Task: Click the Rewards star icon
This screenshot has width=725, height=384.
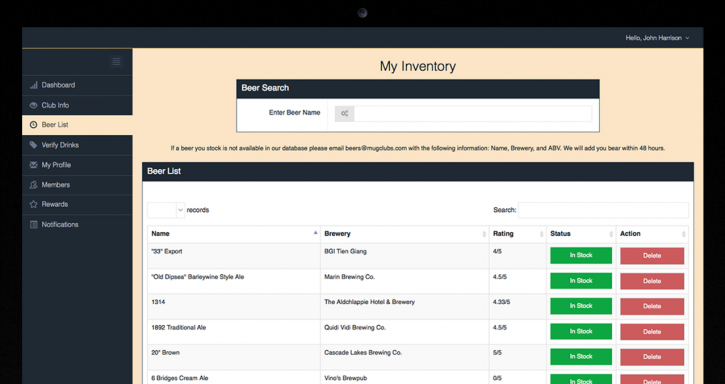Action: click(x=33, y=204)
